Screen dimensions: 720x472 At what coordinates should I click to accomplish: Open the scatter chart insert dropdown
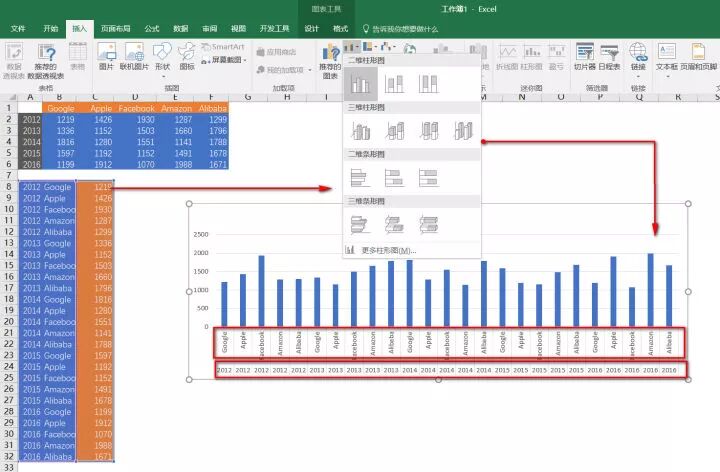coord(388,47)
